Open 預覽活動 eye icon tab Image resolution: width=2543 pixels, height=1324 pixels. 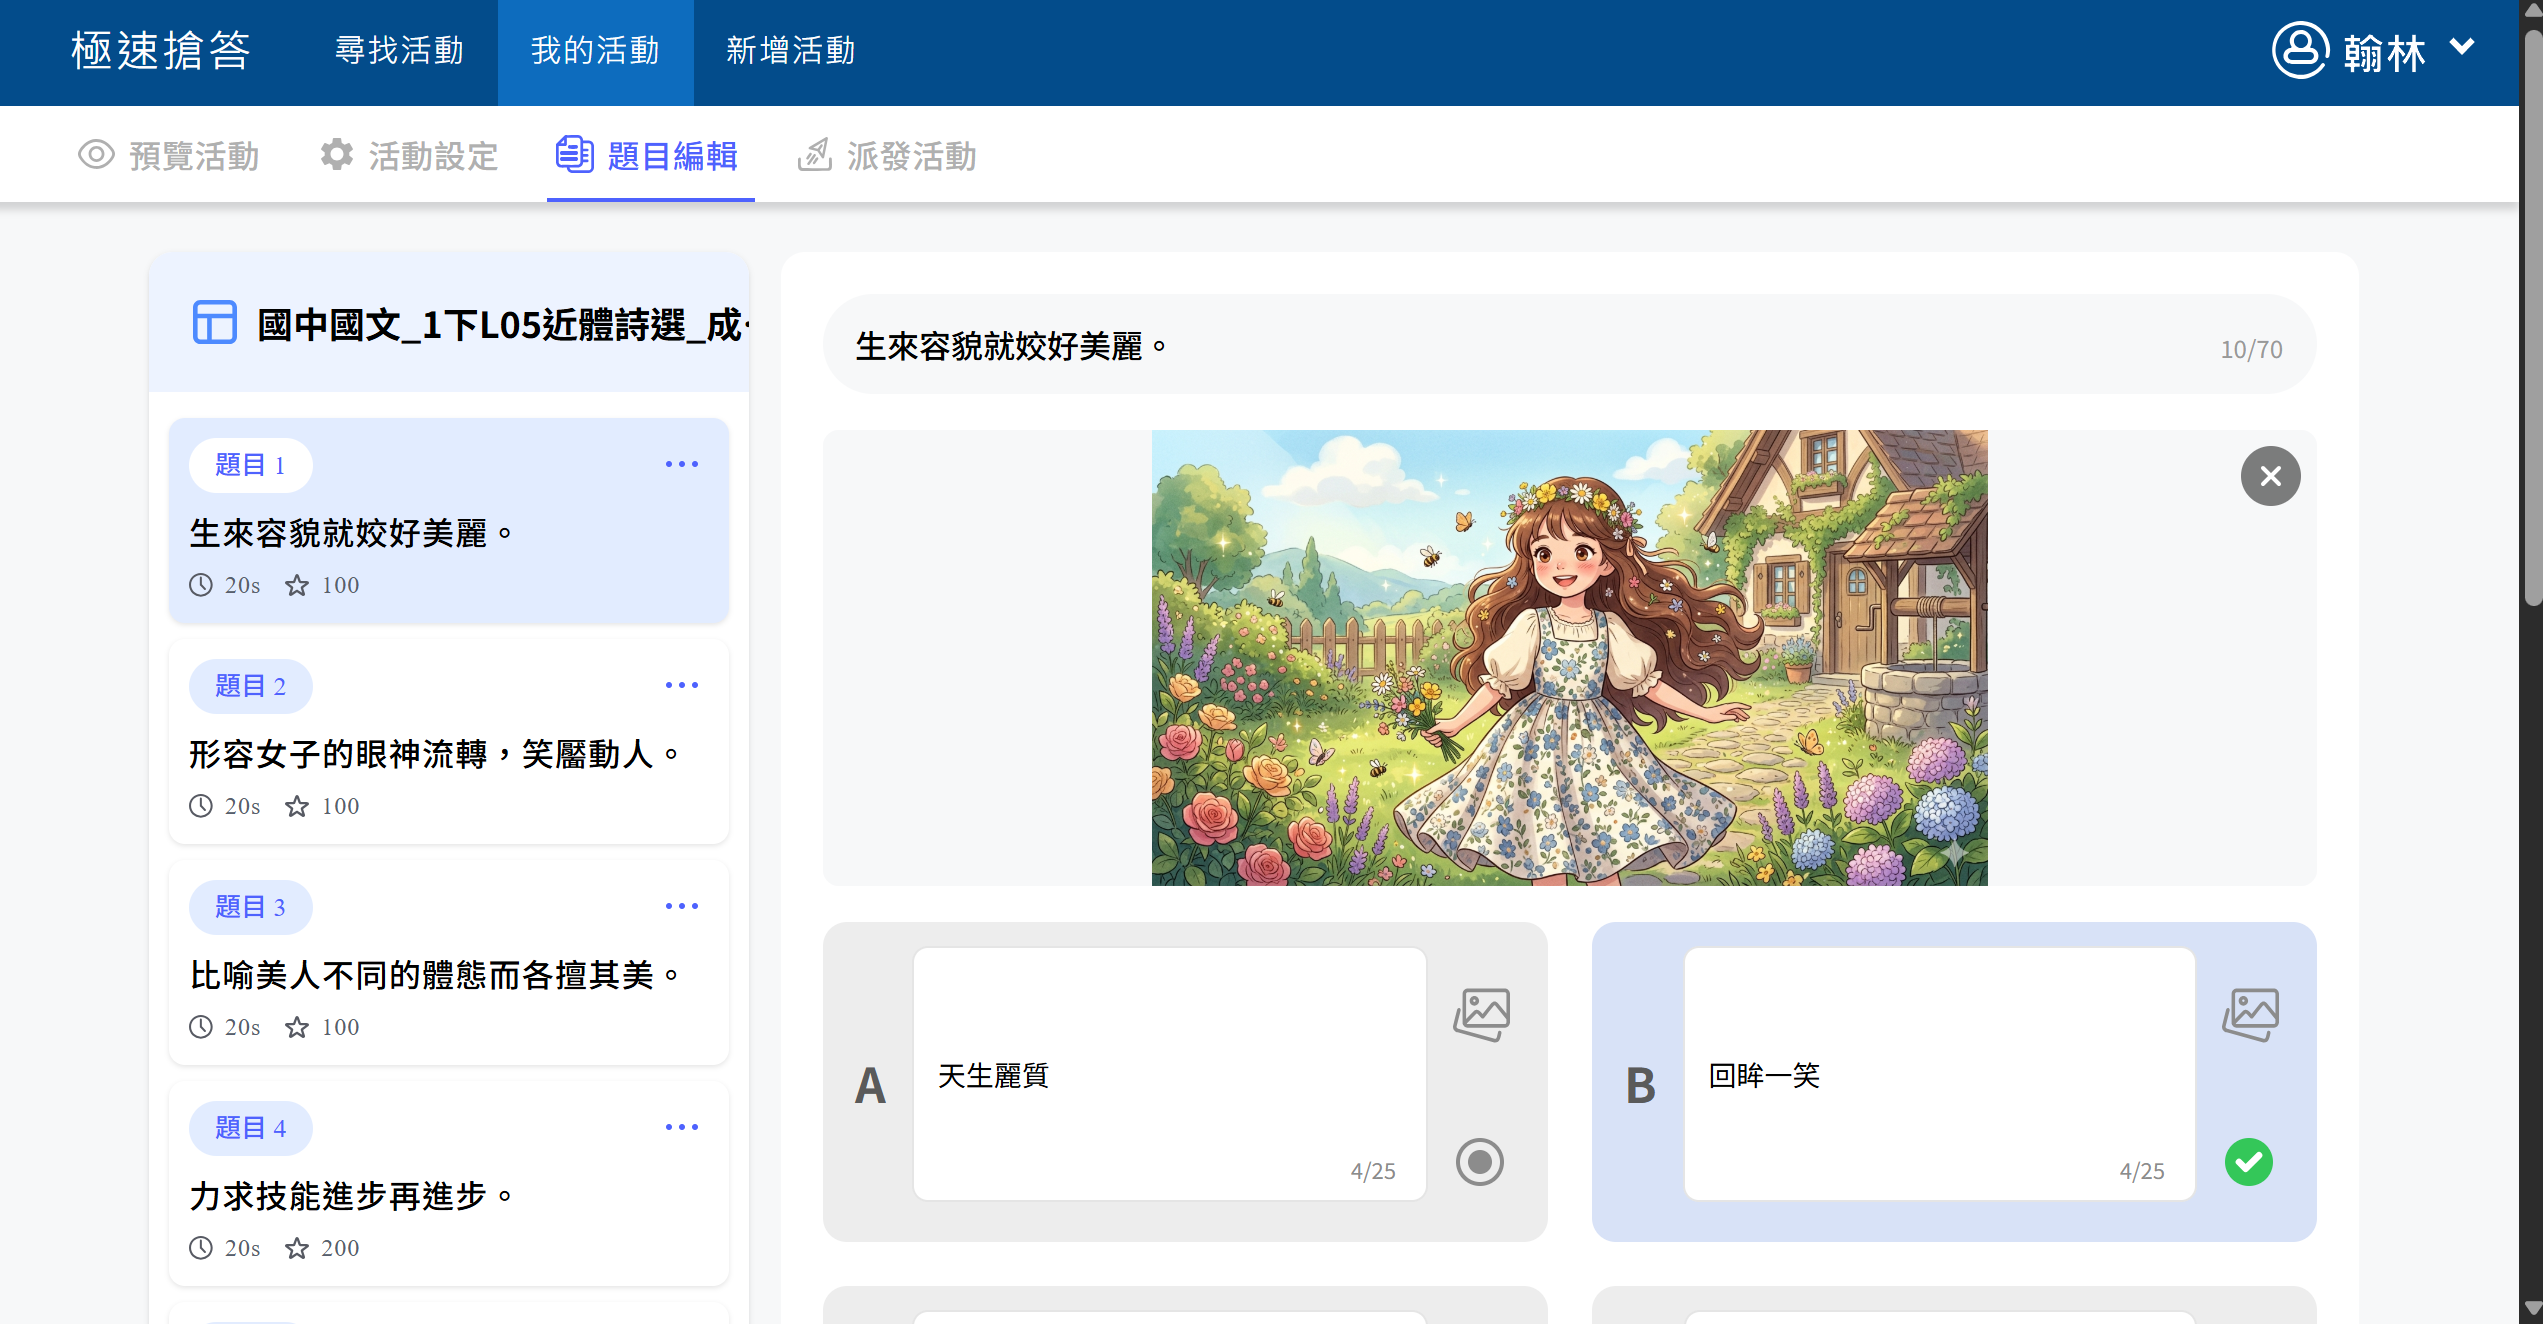[169, 156]
